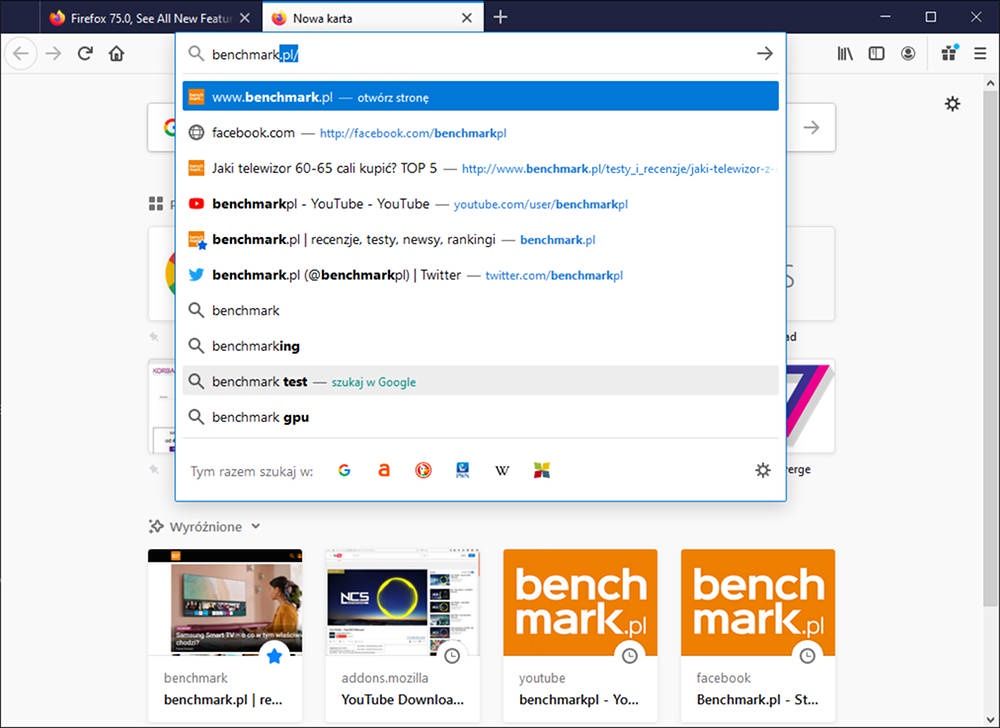Search for 'benchmark gpu' suggestion
This screenshot has height=728, width=1000.
click(480, 417)
